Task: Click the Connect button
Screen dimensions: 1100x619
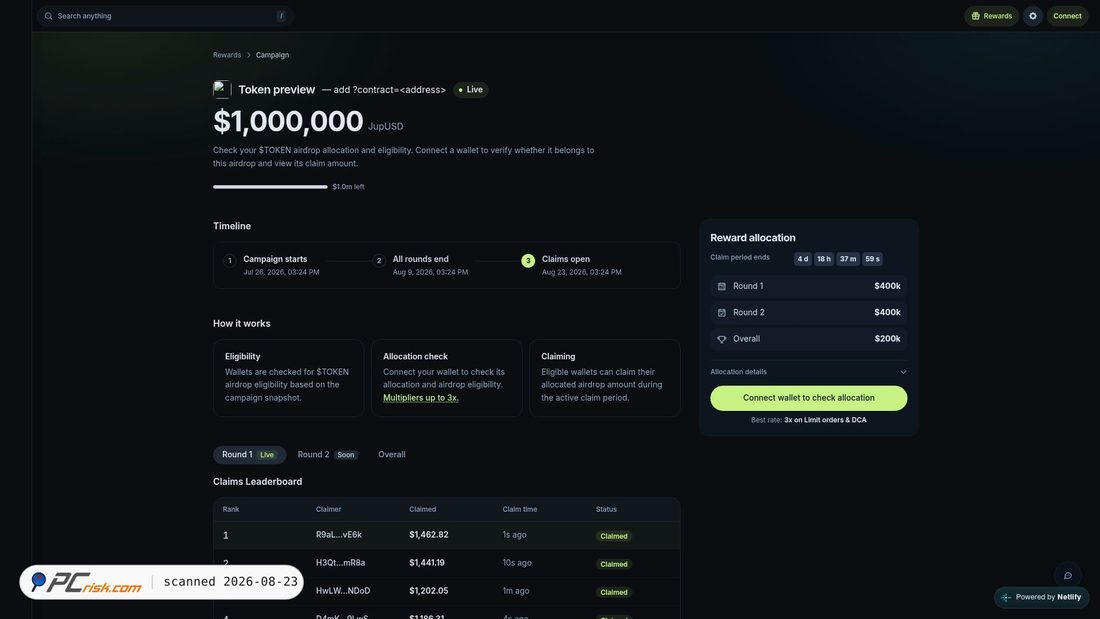Action: pyautogui.click(x=1067, y=16)
